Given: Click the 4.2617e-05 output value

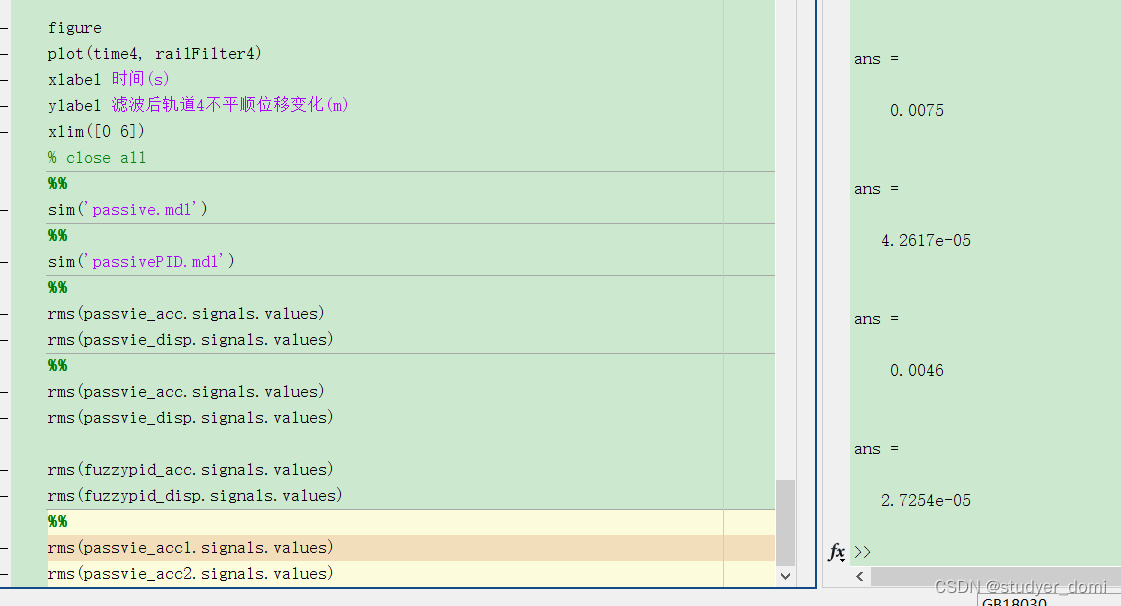Looking at the screenshot, I should click(x=926, y=240).
